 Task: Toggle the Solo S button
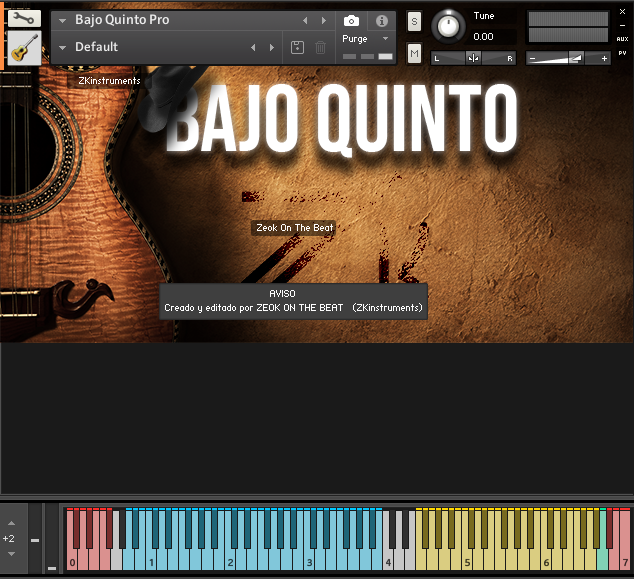(x=414, y=21)
